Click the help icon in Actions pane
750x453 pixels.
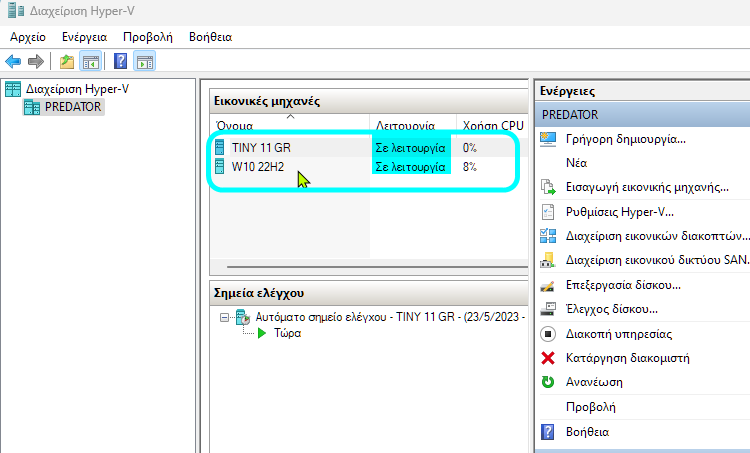tap(548, 432)
